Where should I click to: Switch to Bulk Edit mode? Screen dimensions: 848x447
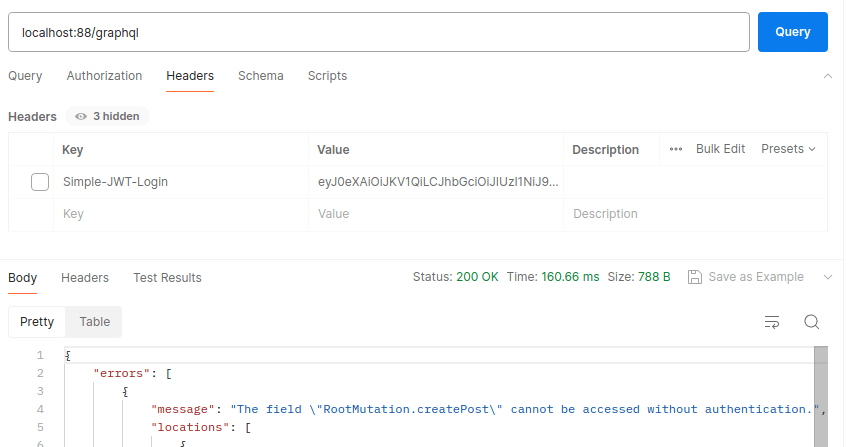(720, 149)
